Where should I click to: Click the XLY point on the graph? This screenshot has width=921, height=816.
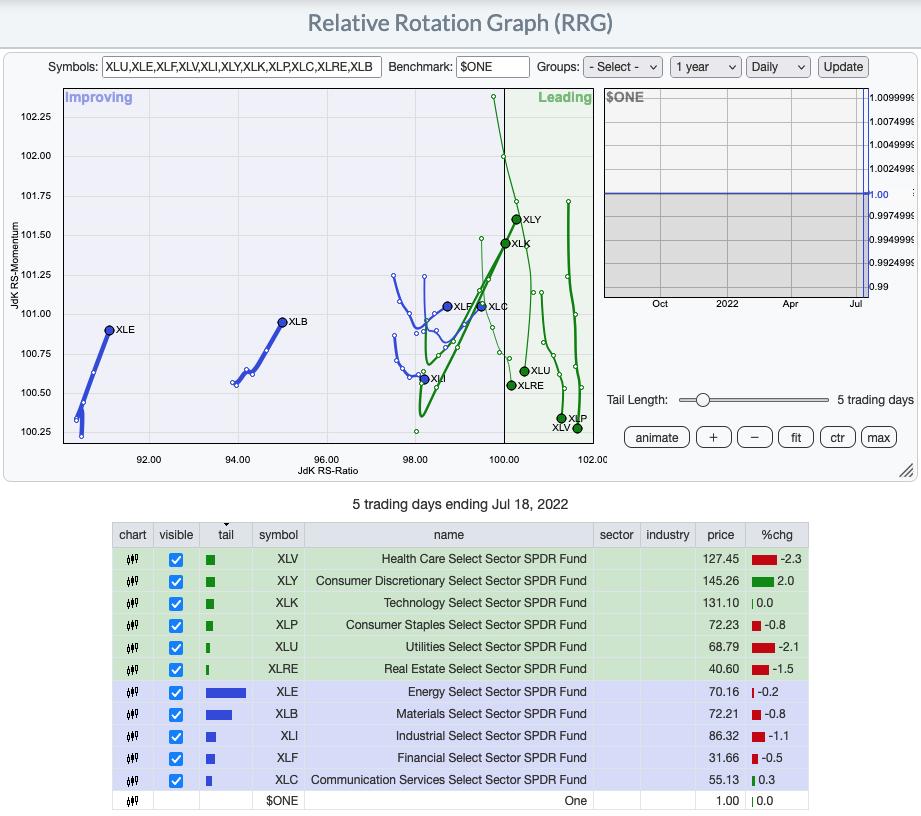516,219
